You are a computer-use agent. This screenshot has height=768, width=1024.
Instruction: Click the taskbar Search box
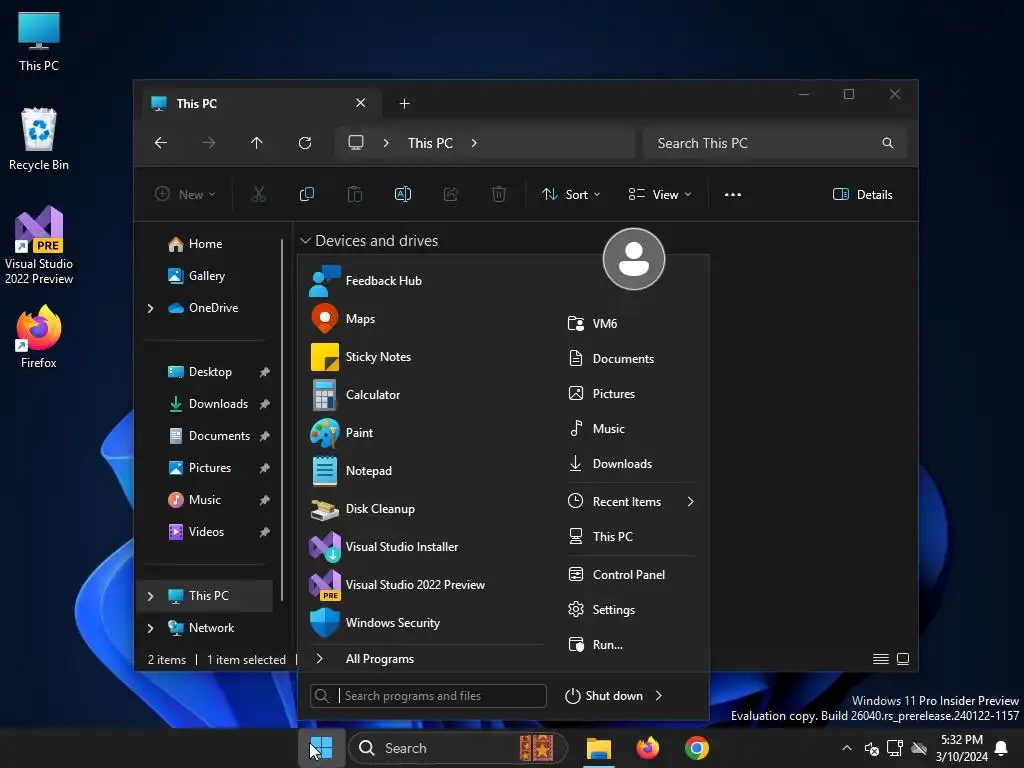[x=457, y=748]
